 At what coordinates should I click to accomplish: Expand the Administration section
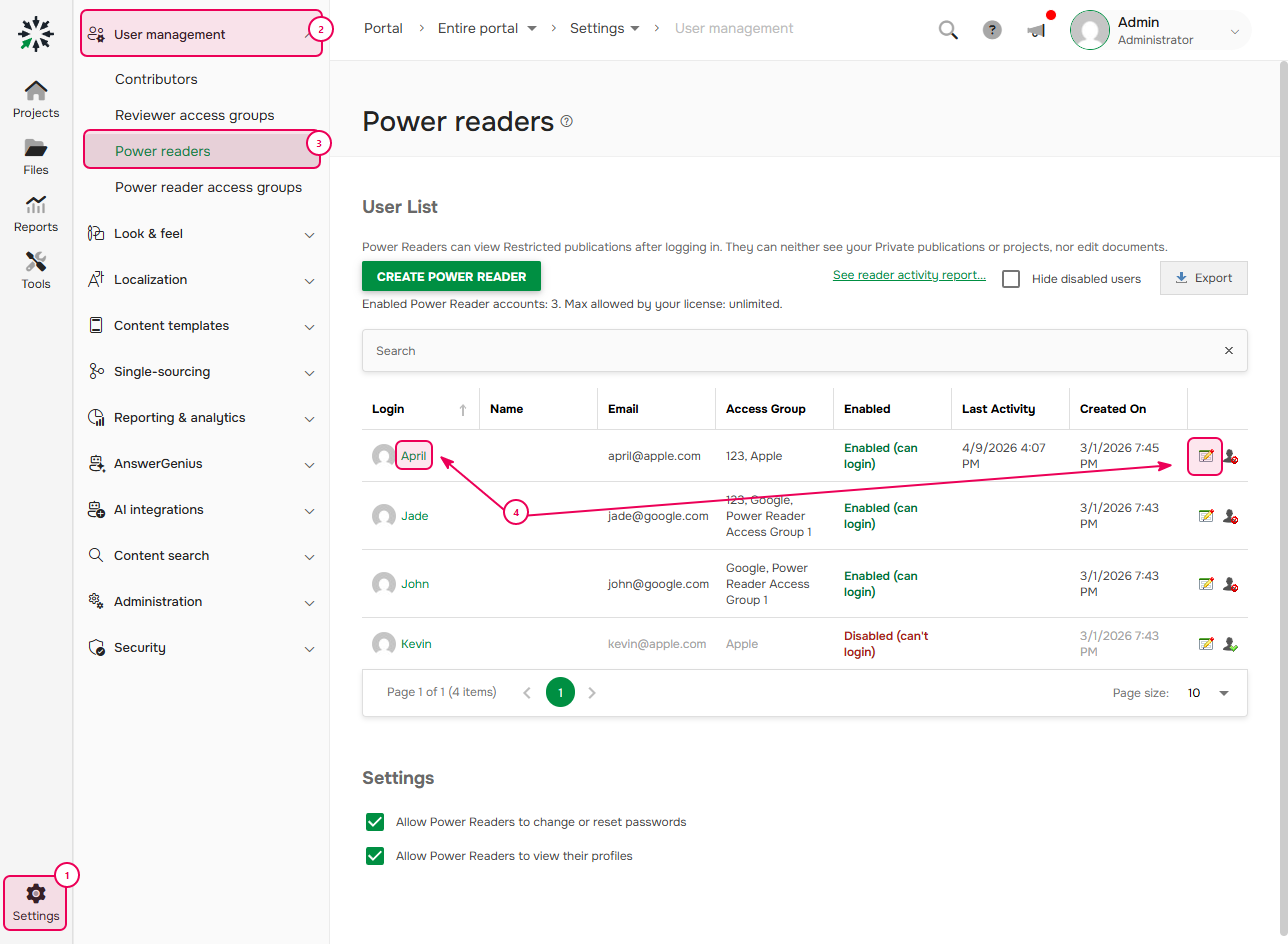coord(202,602)
